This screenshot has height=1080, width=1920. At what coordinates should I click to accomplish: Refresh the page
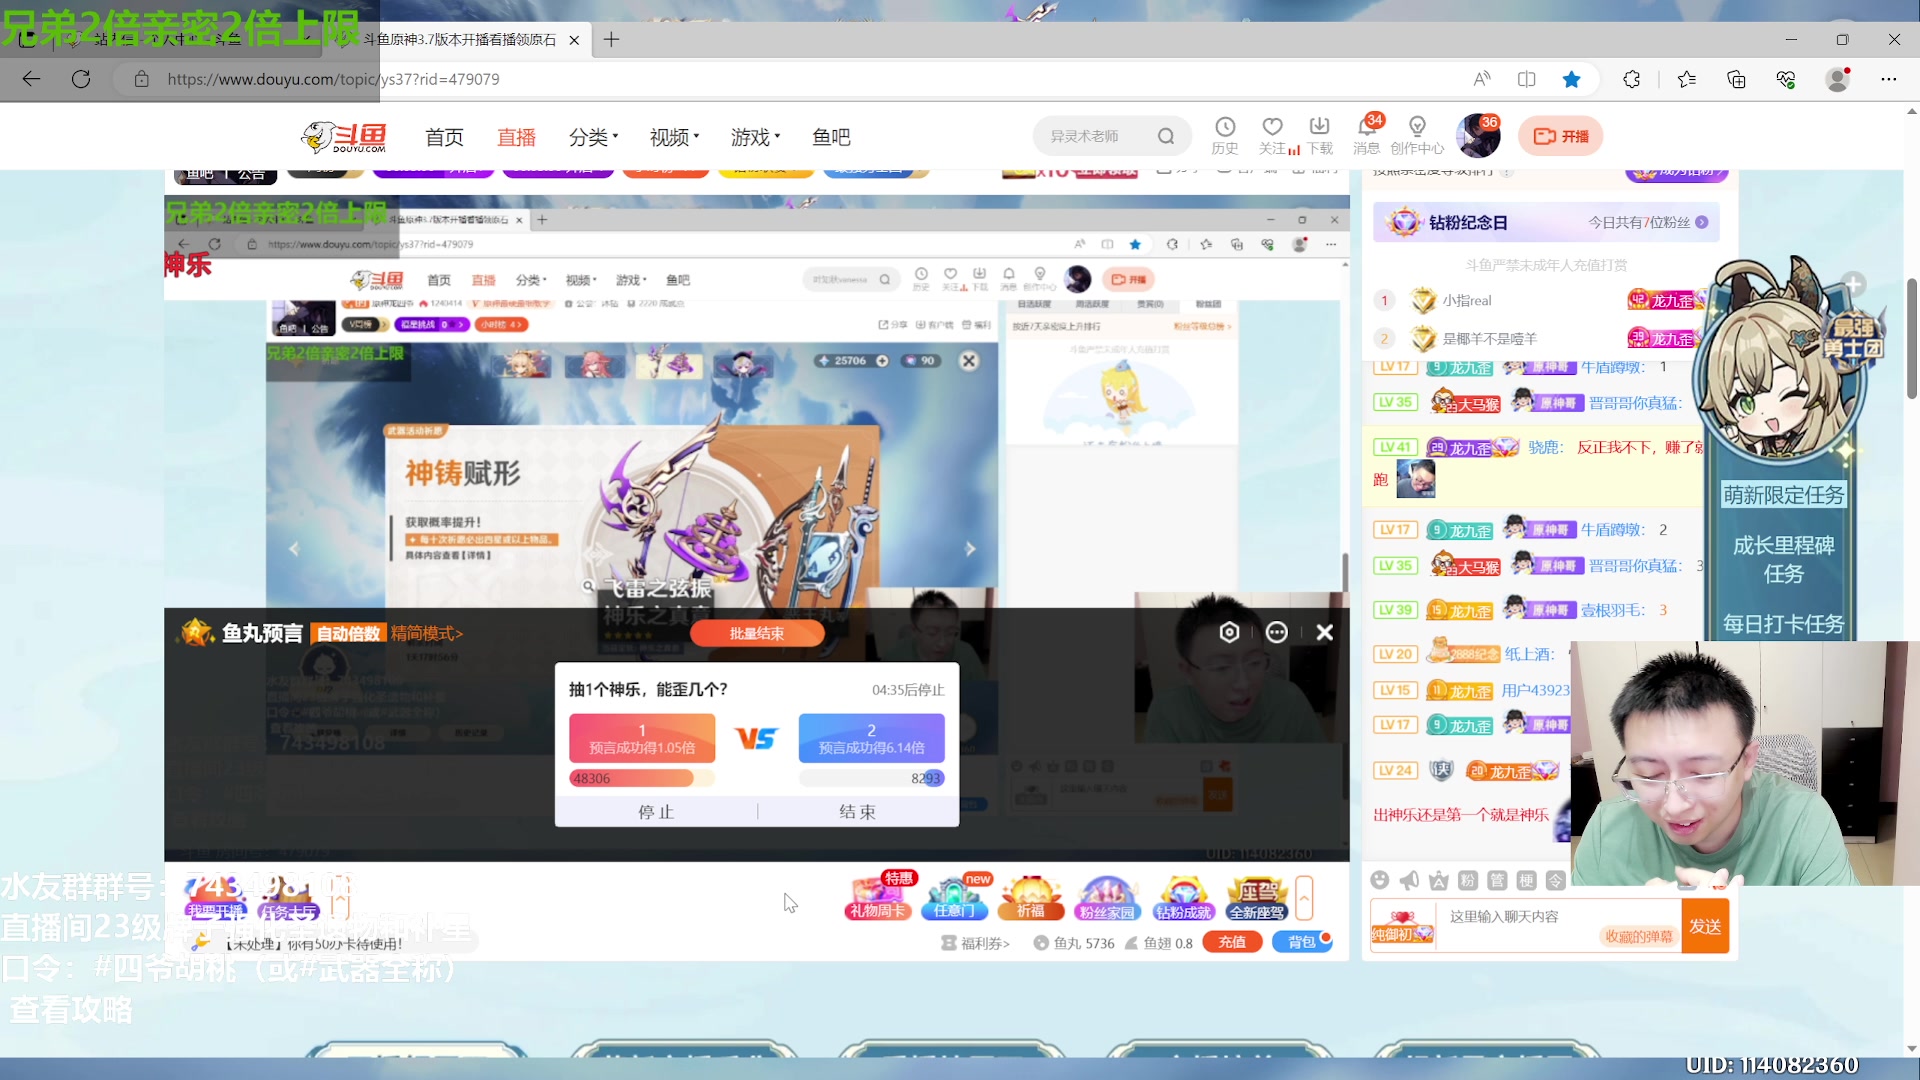pos(81,79)
